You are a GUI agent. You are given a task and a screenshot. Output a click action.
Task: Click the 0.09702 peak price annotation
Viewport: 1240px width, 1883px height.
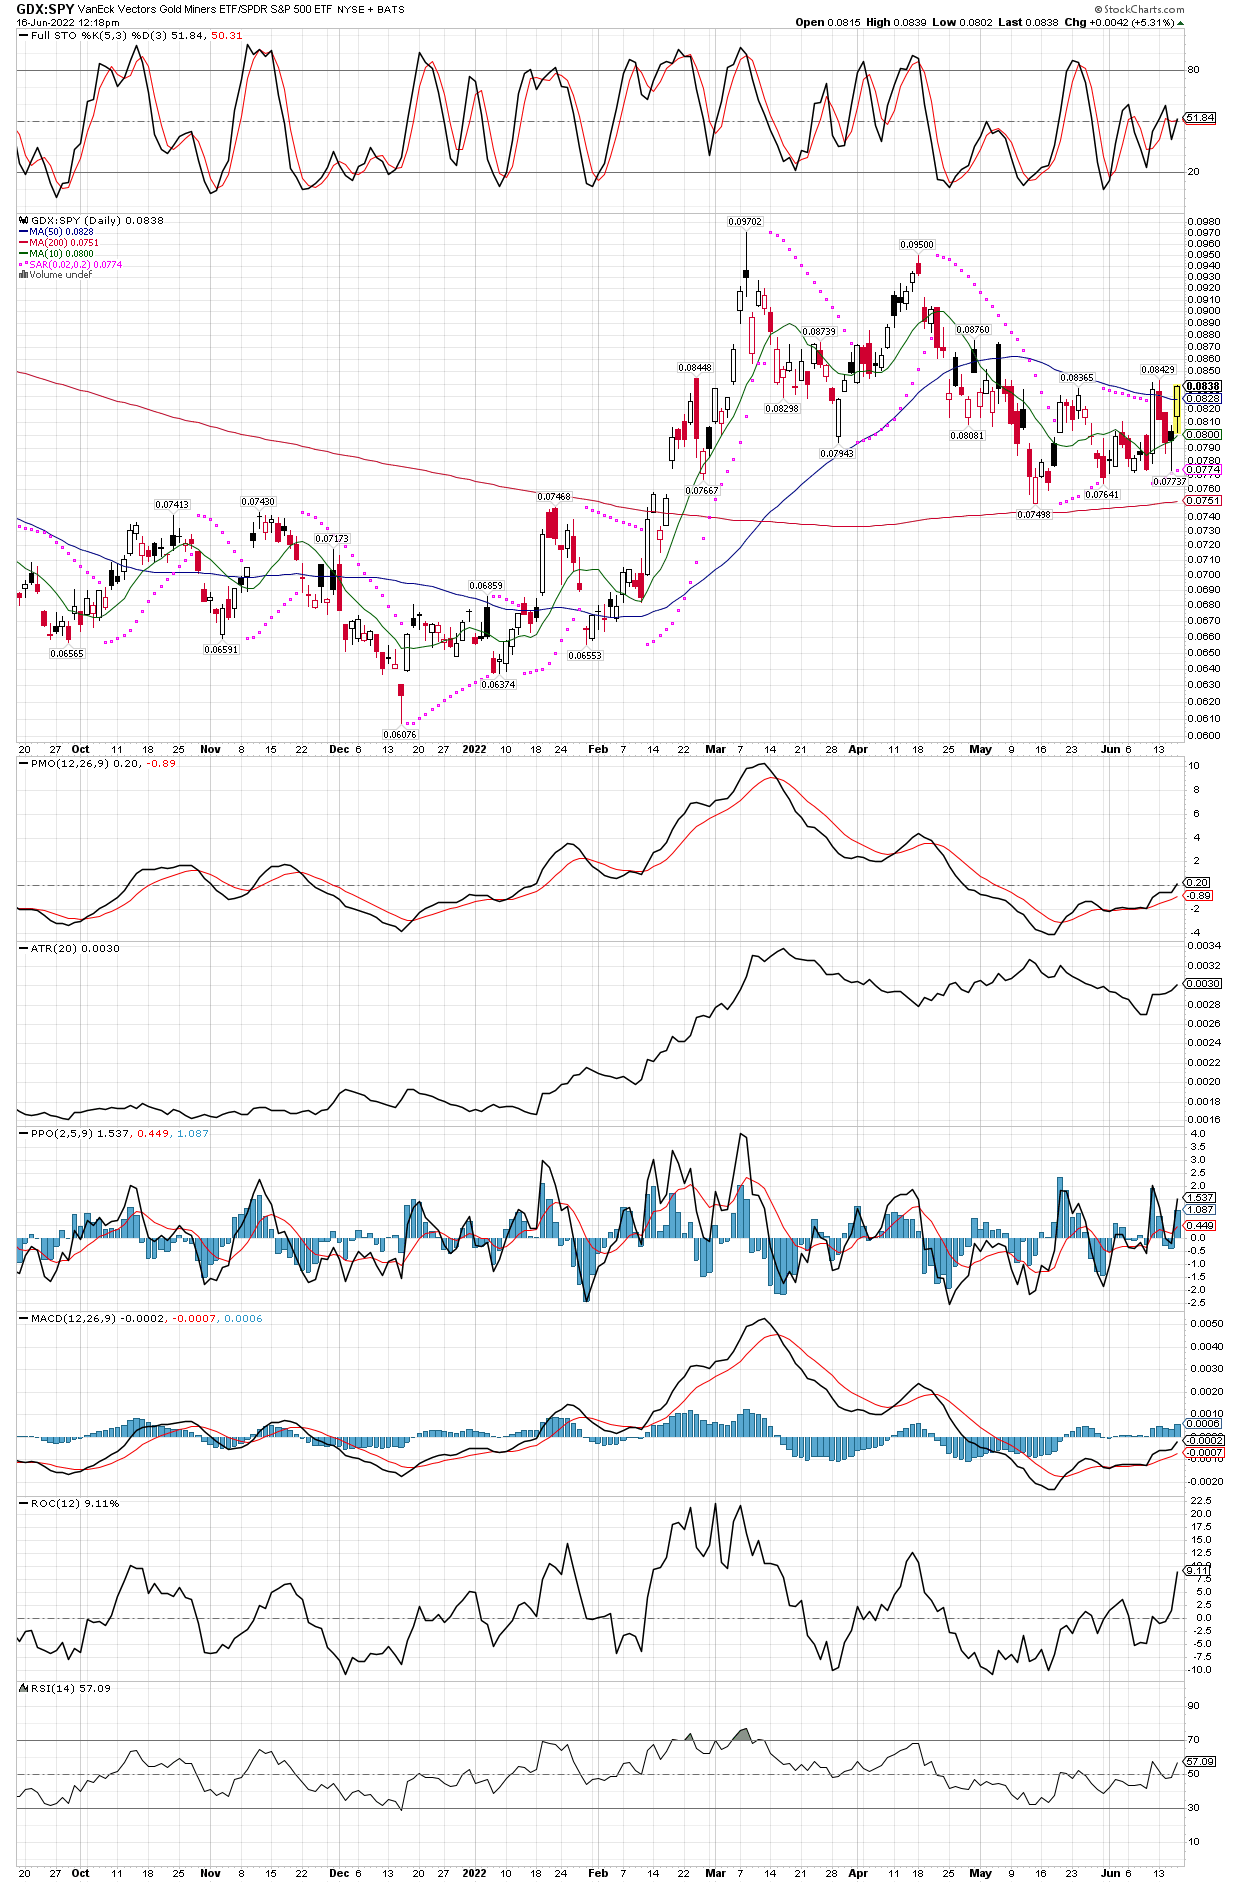tap(745, 222)
